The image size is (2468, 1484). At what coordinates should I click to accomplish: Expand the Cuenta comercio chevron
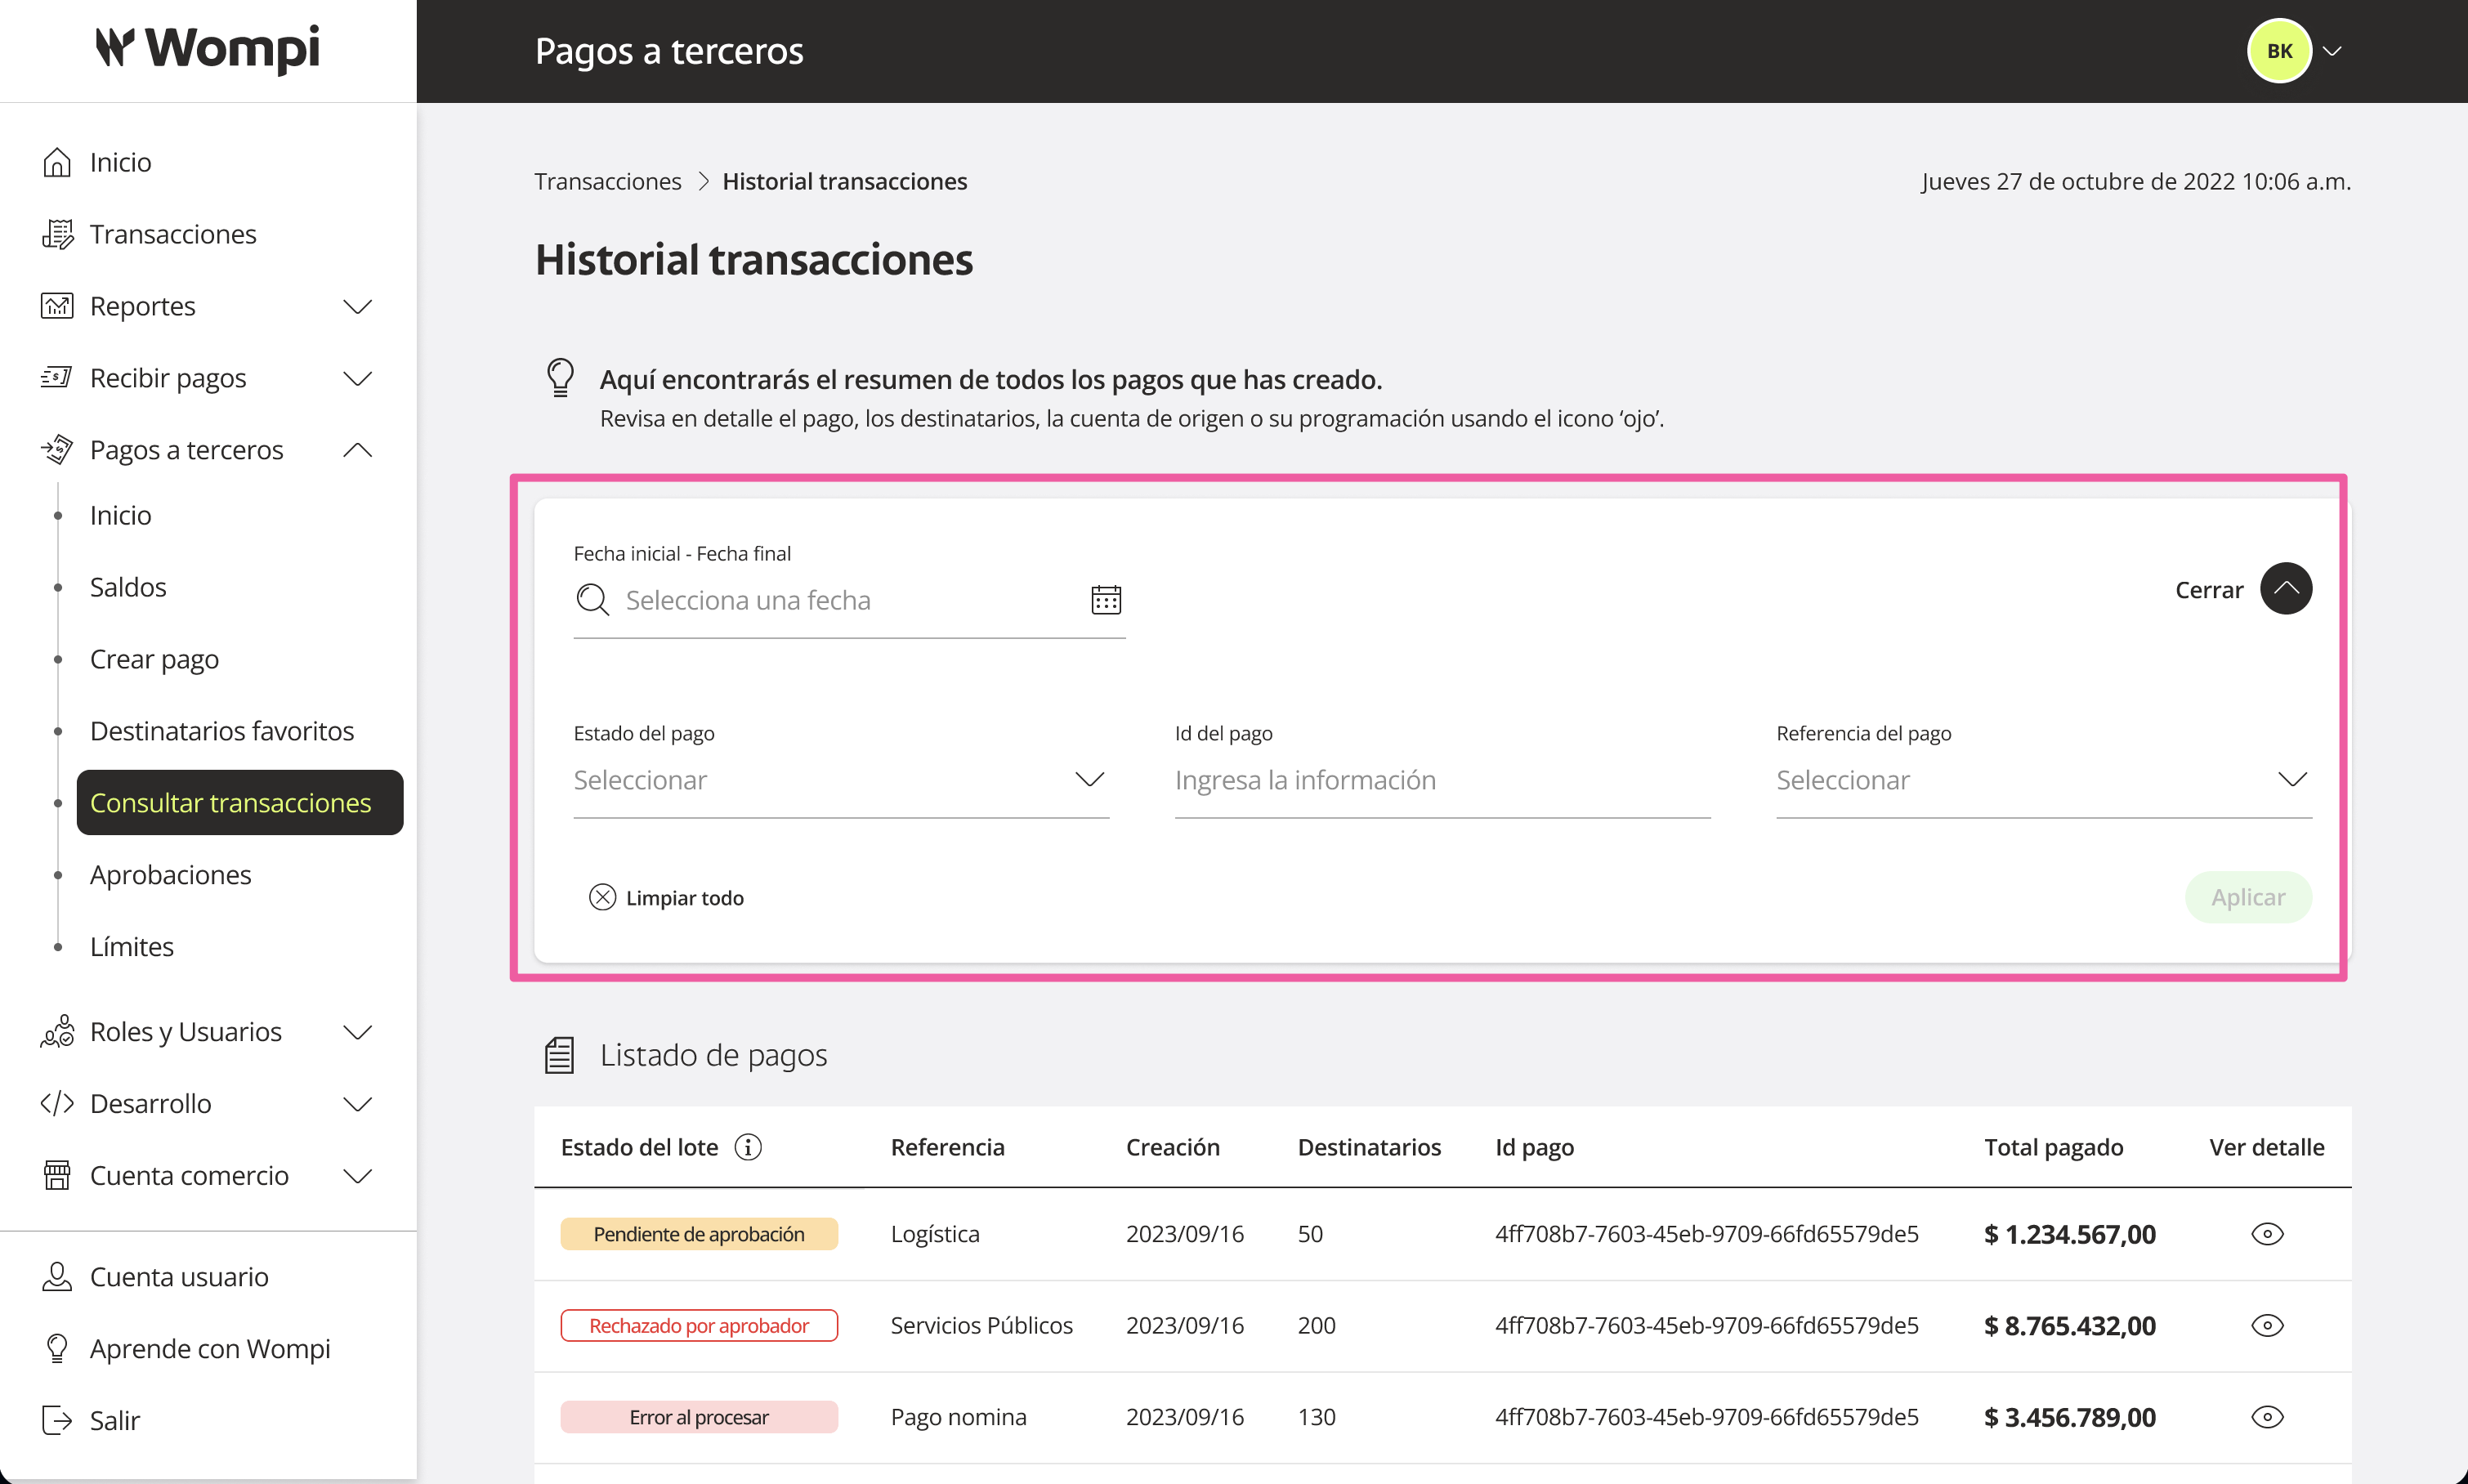click(x=358, y=1175)
